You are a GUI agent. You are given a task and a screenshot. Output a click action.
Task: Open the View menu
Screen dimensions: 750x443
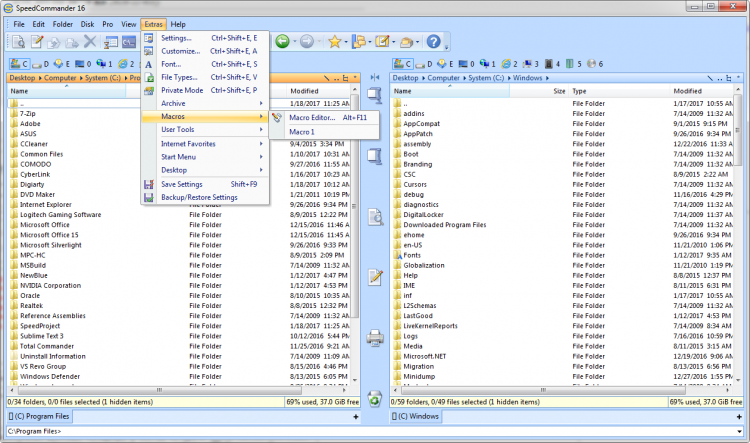129,24
